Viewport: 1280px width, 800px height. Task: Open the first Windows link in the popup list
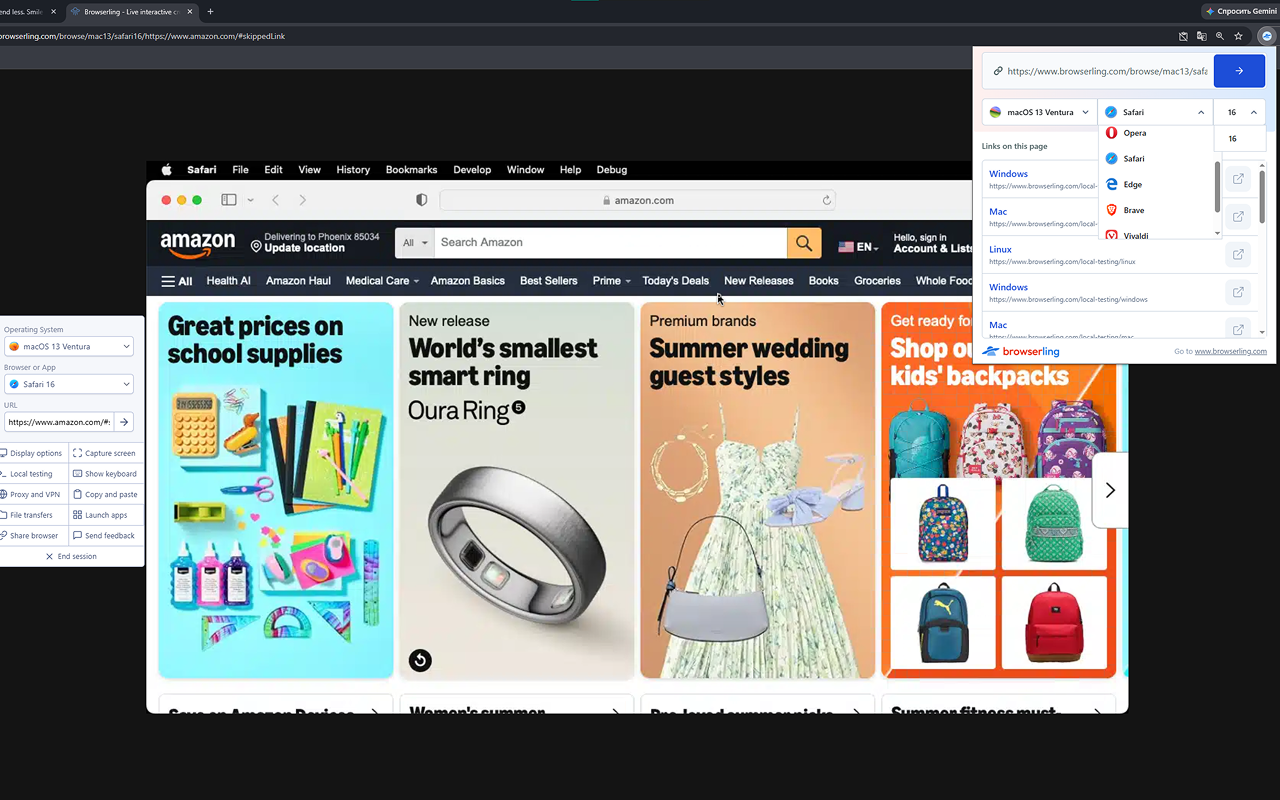coord(1008,174)
